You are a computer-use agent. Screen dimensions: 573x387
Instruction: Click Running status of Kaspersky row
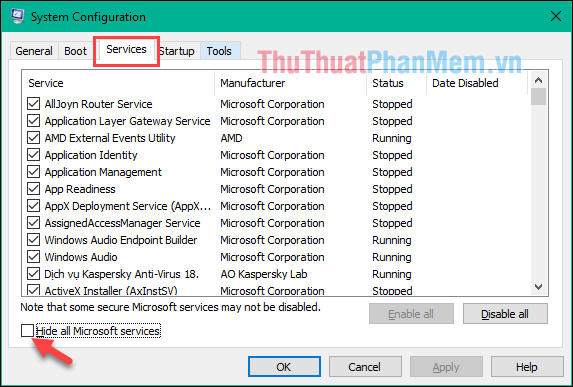pos(392,274)
